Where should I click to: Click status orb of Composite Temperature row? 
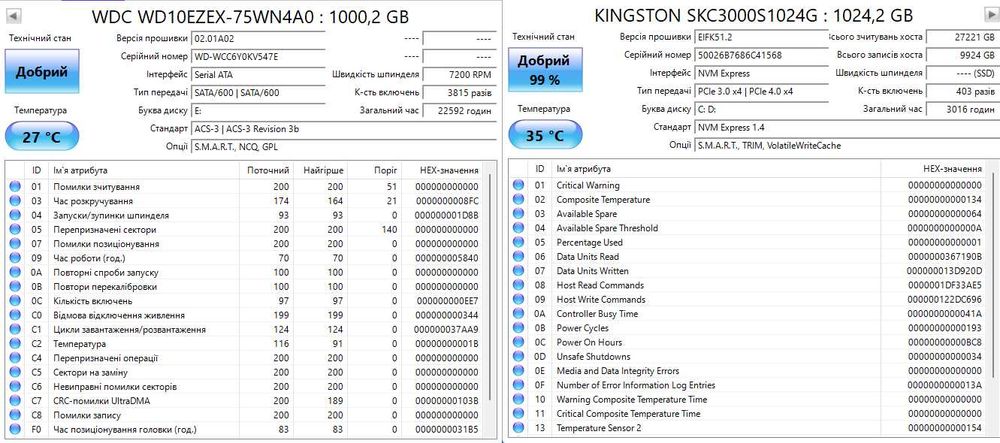pos(518,200)
